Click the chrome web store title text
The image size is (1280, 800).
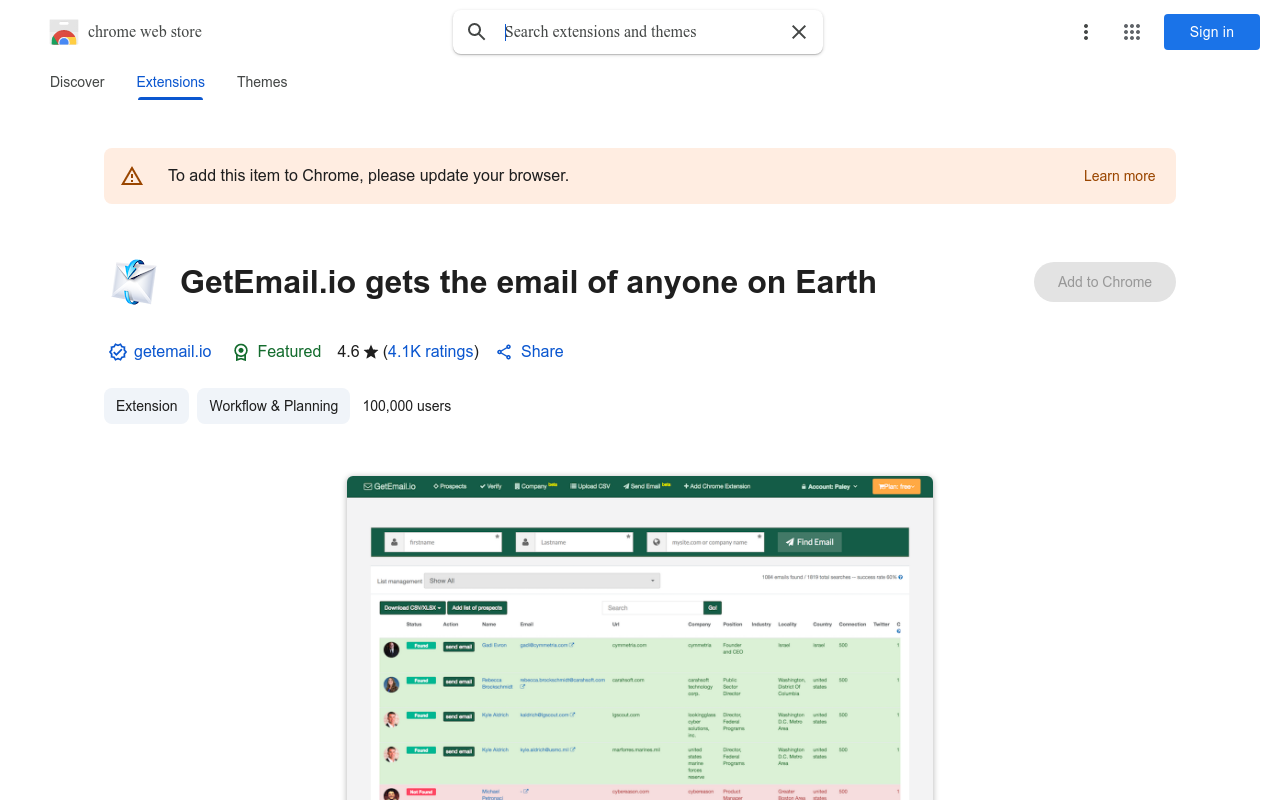(x=145, y=32)
